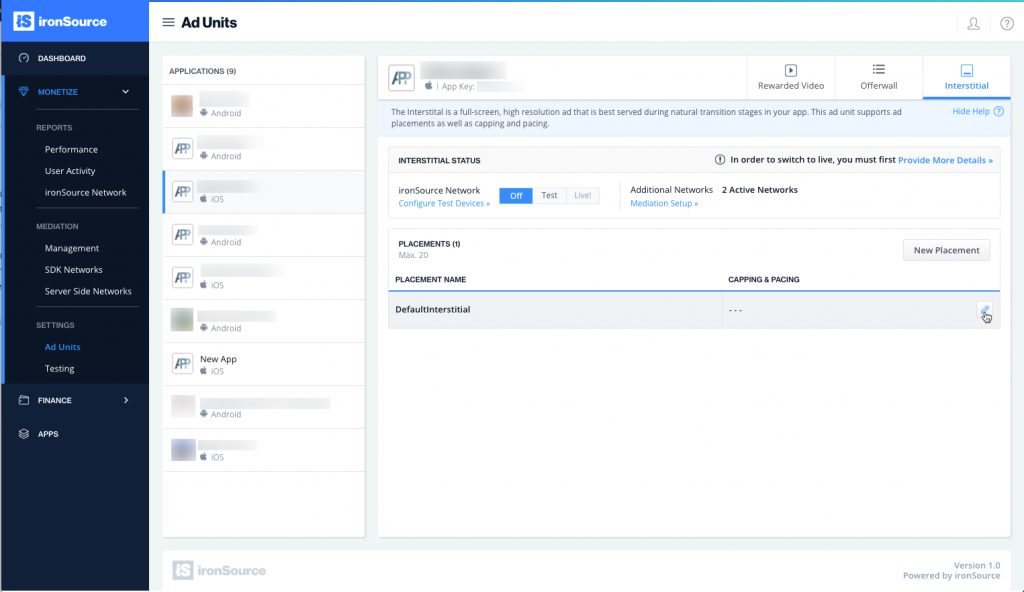Click the PLACEMENT NAME column header
This screenshot has width=1024, height=592.
click(x=430, y=279)
